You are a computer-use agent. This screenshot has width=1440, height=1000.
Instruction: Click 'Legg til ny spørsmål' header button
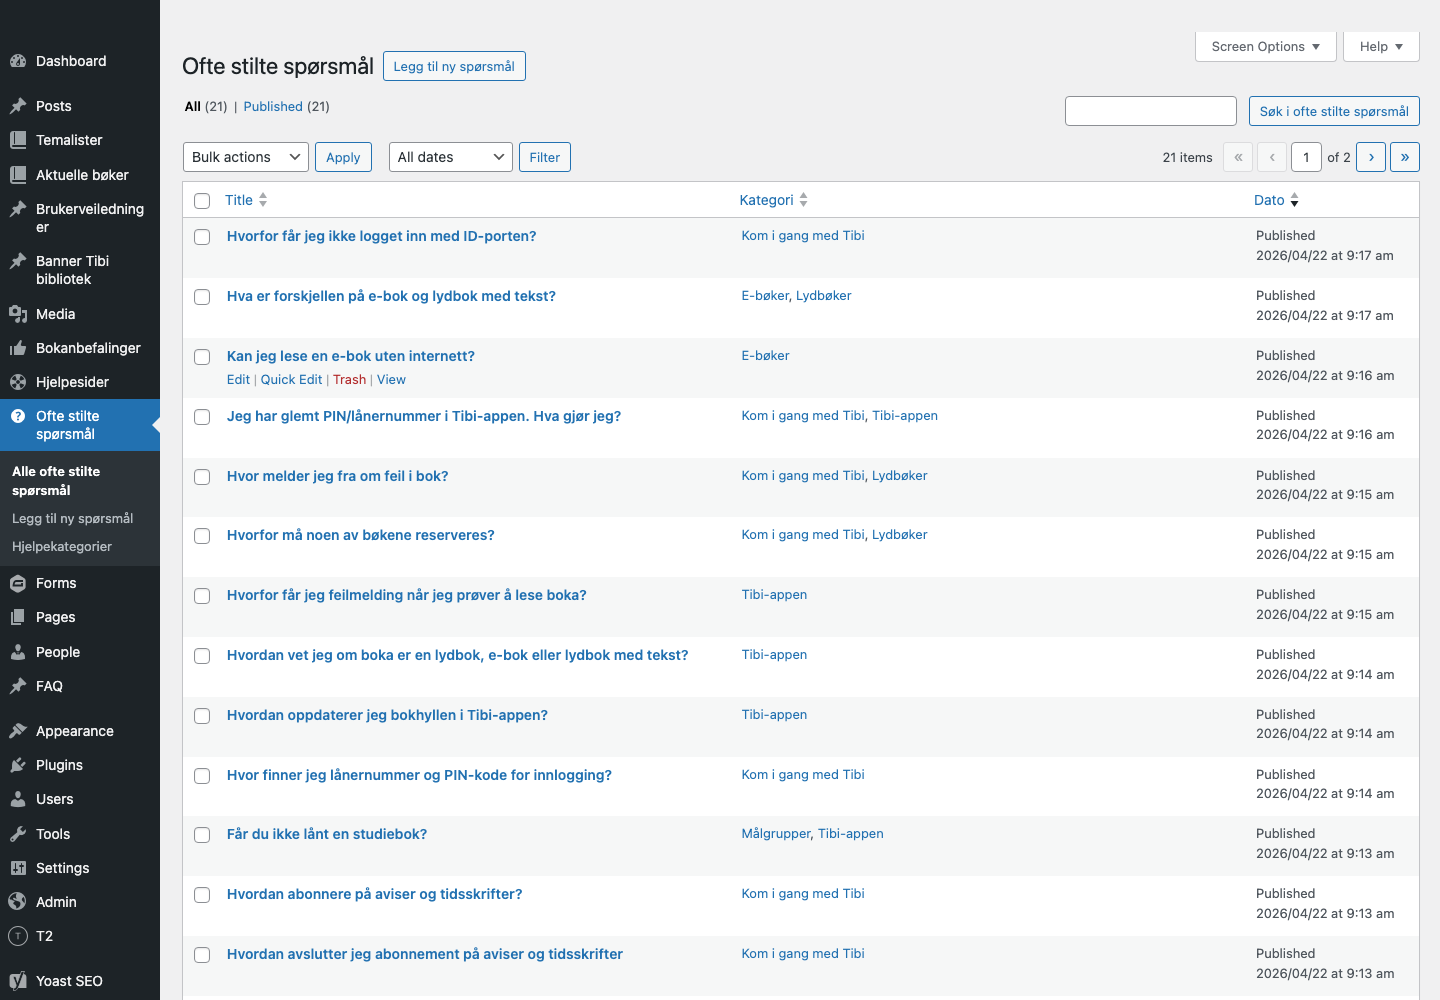(x=454, y=66)
